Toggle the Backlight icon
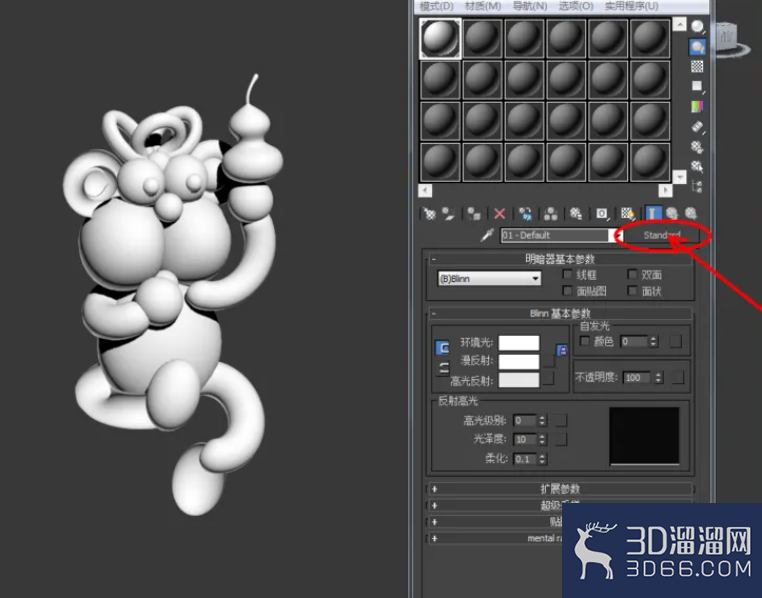Viewport: 762px width, 598px height. point(697,47)
